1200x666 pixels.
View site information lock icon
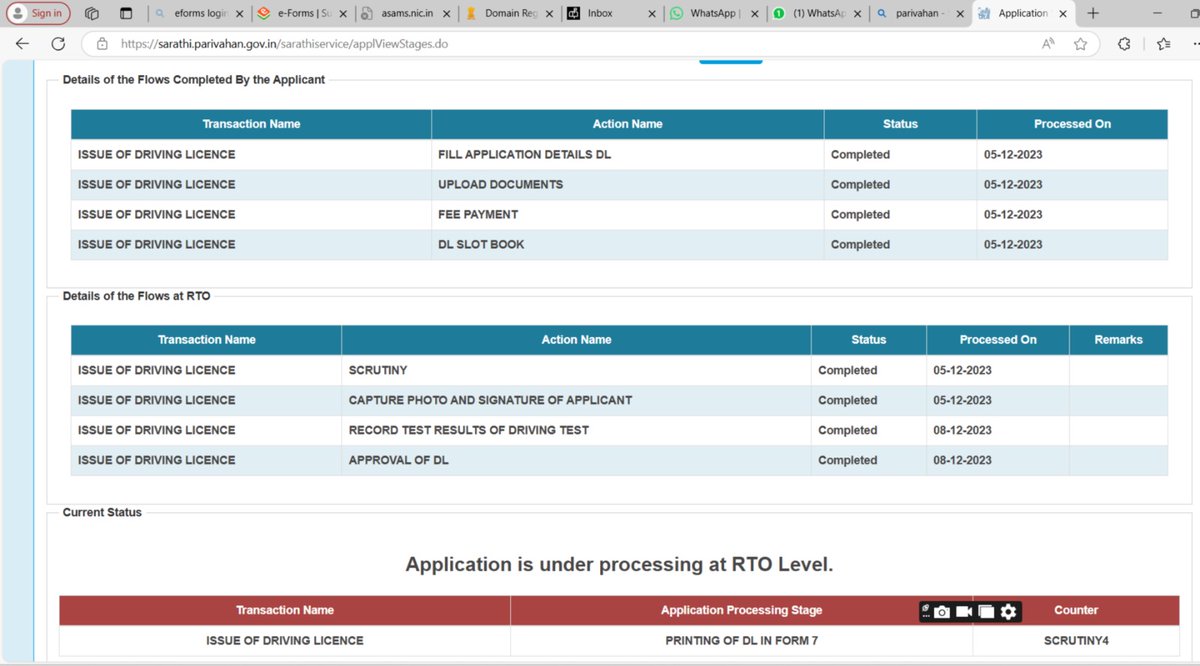point(101,44)
